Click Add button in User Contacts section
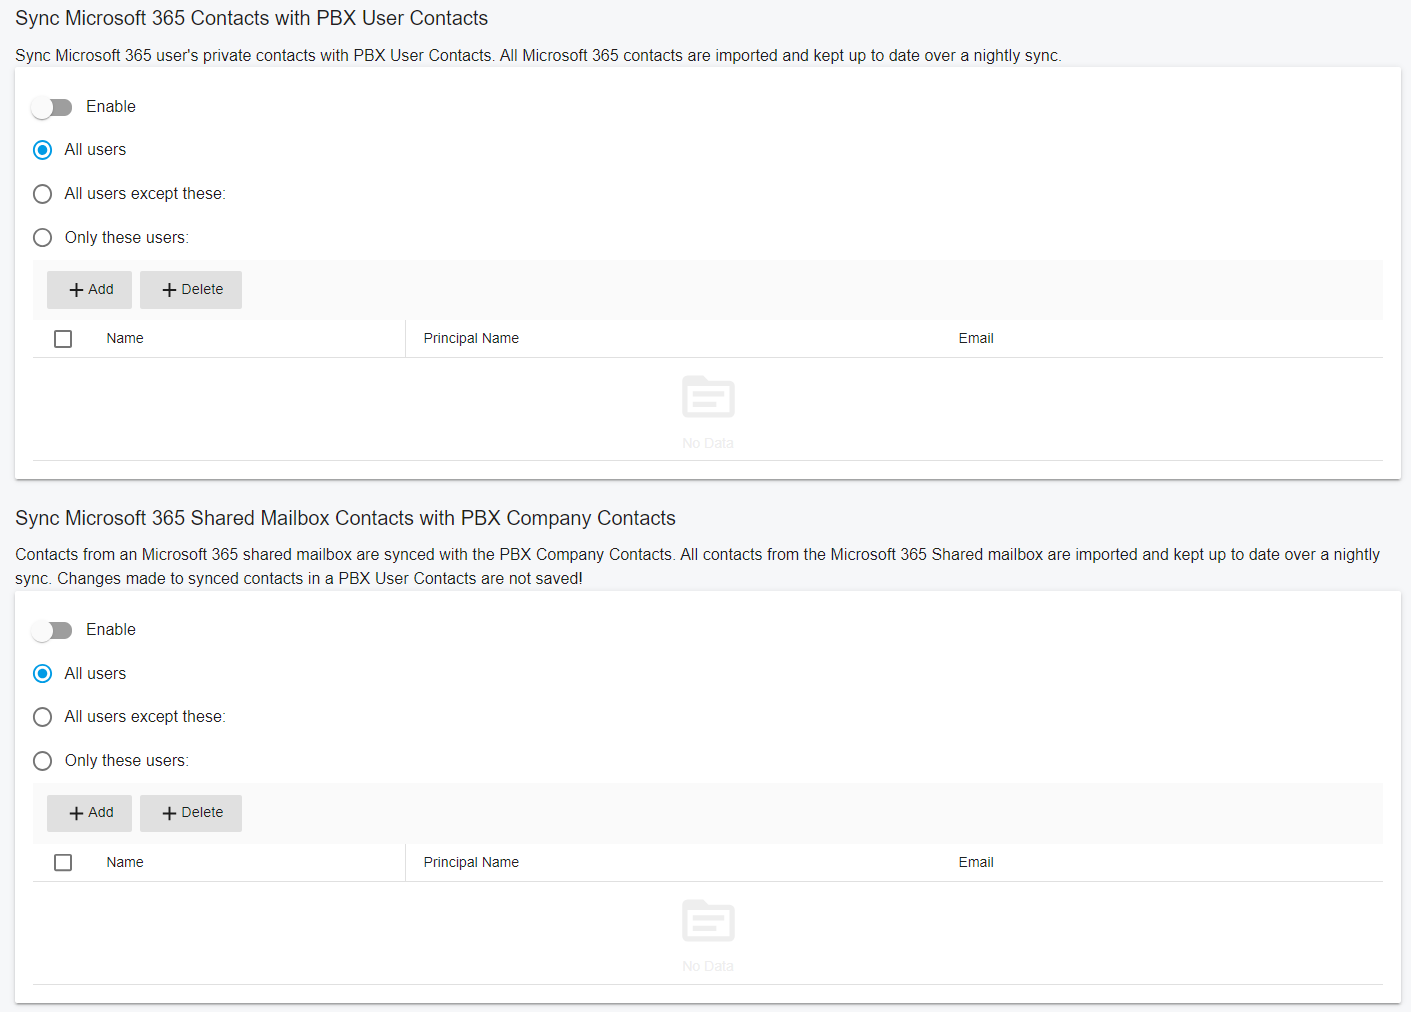1411x1012 pixels. tap(89, 290)
